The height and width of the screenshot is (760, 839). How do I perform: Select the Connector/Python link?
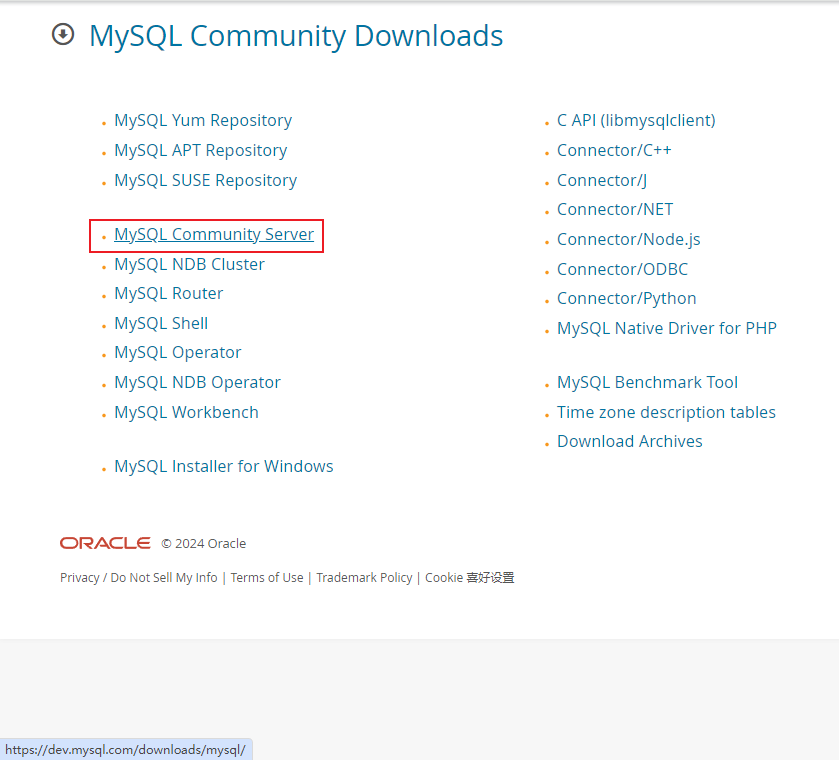626,298
